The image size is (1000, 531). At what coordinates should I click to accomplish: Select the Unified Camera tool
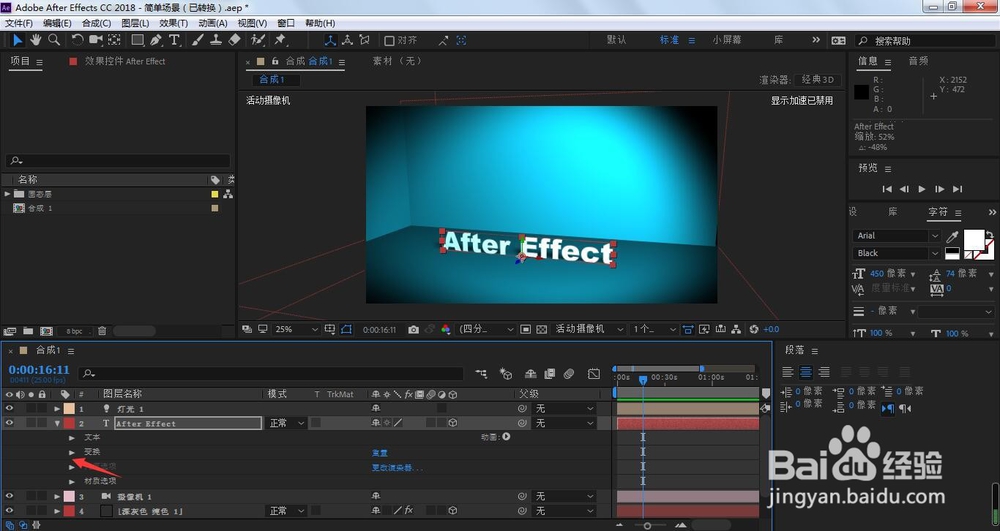(x=96, y=40)
